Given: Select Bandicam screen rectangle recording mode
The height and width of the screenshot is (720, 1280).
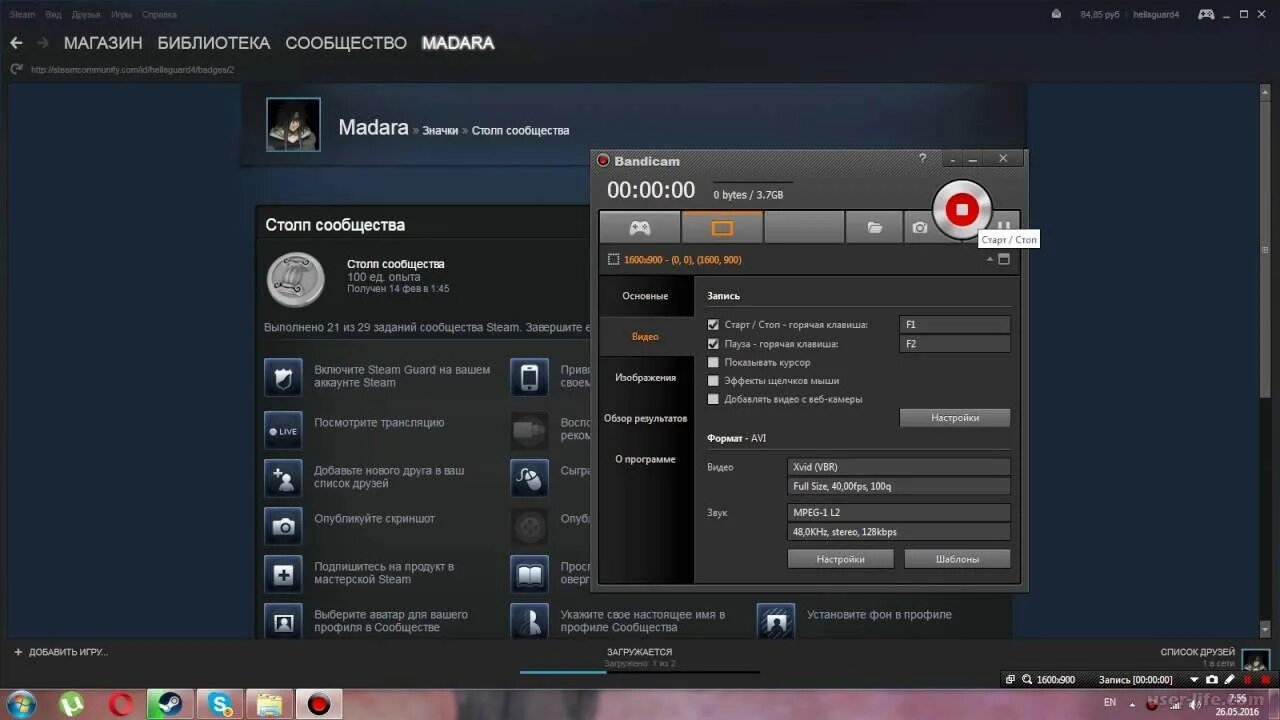Looking at the screenshot, I should tap(722, 228).
